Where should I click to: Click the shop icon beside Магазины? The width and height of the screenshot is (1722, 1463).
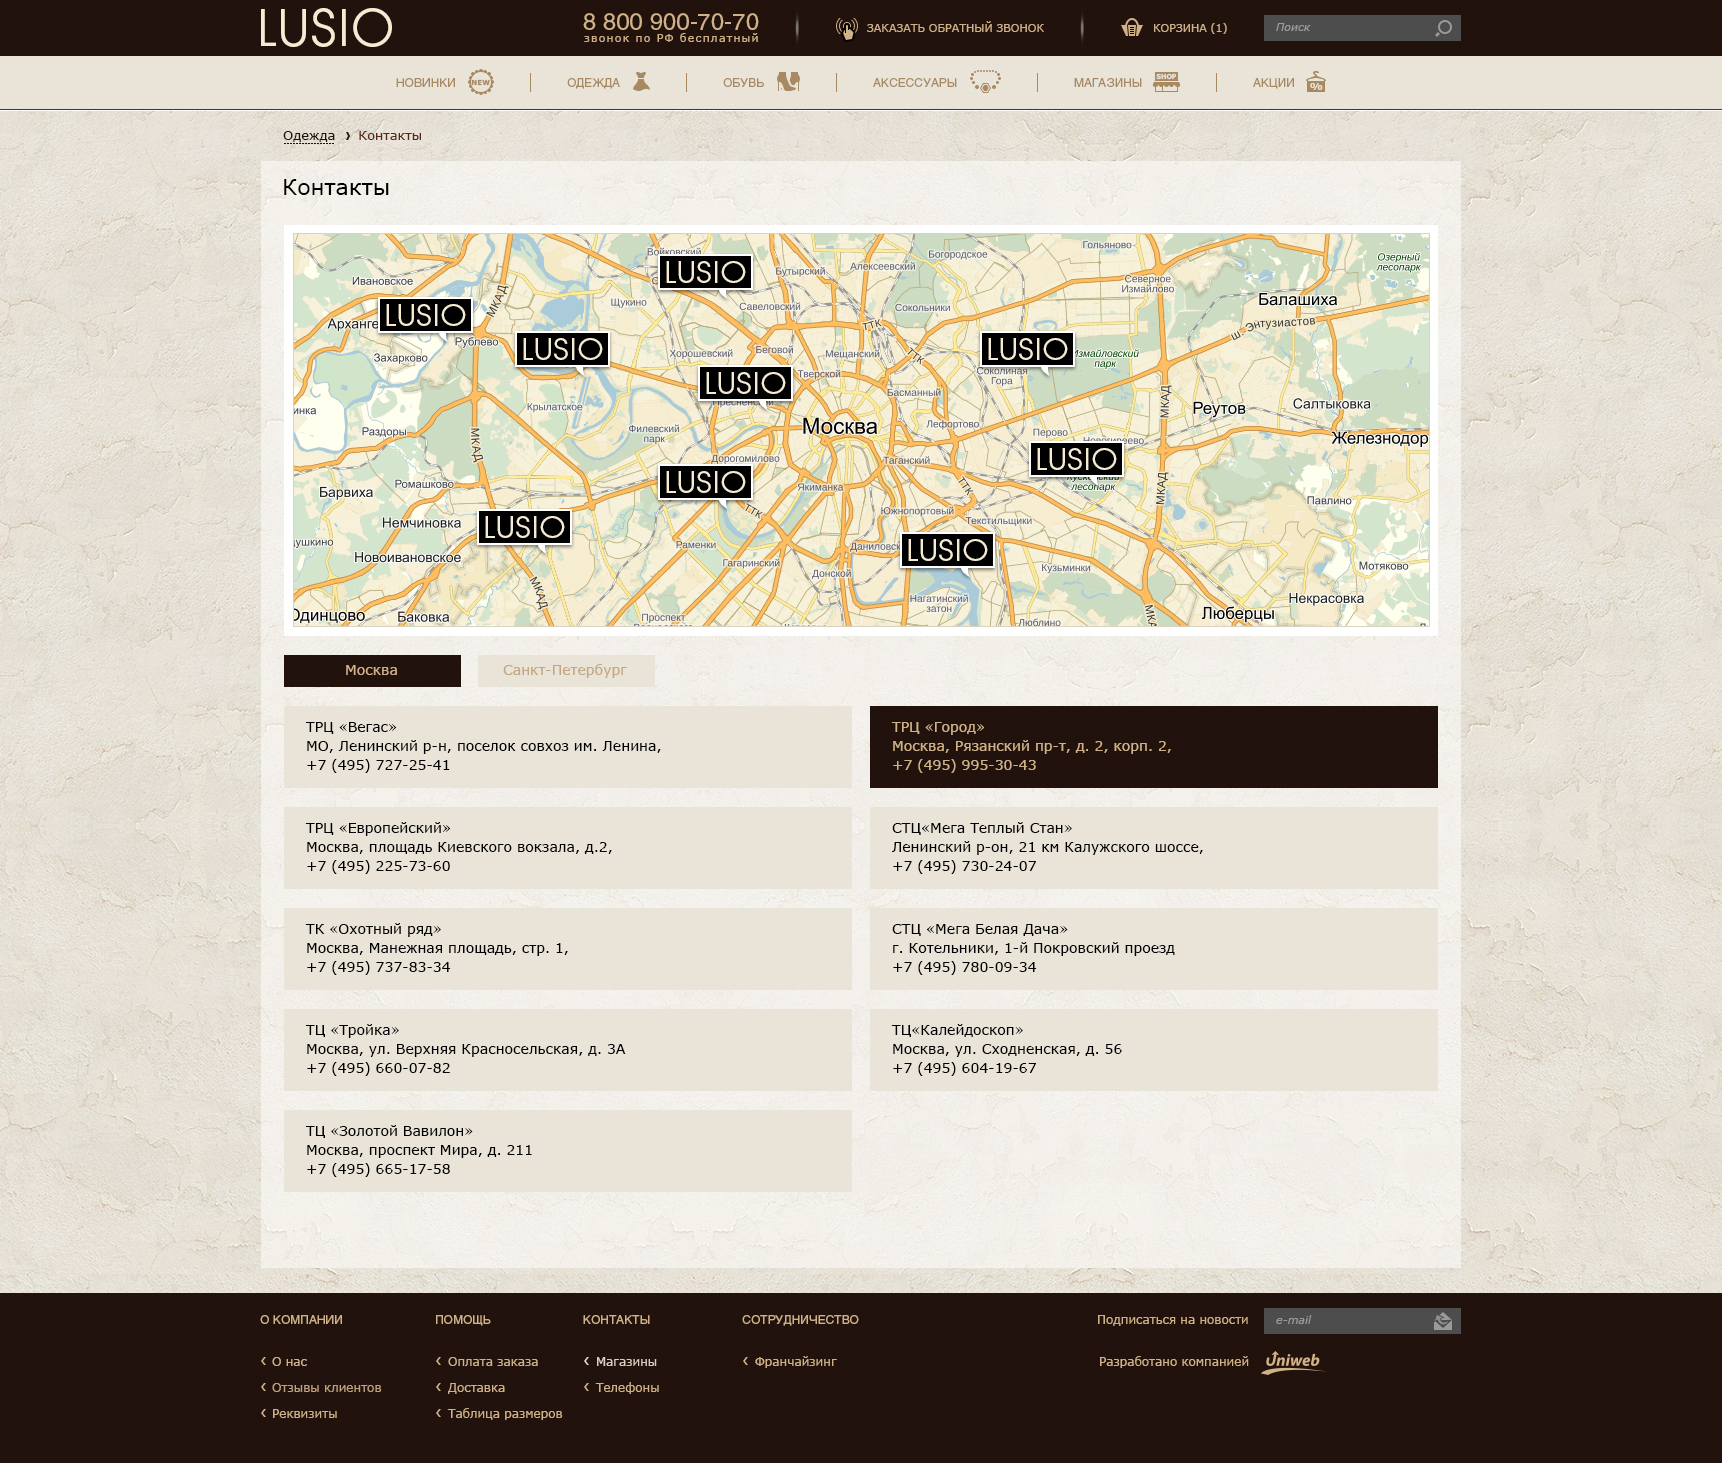coord(1166,82)
